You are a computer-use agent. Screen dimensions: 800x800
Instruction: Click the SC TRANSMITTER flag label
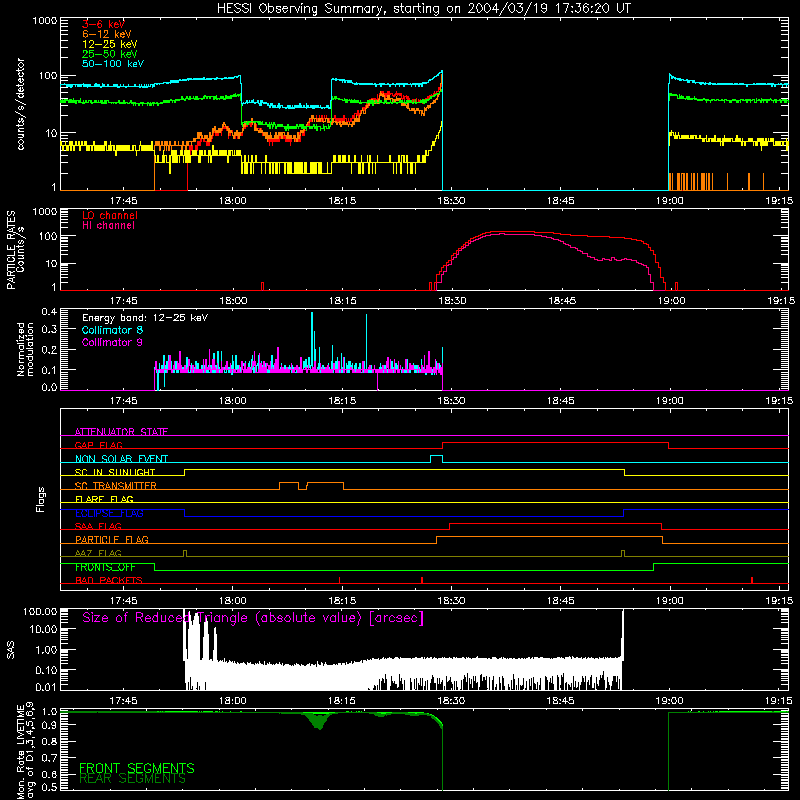(x=116, y=486)
